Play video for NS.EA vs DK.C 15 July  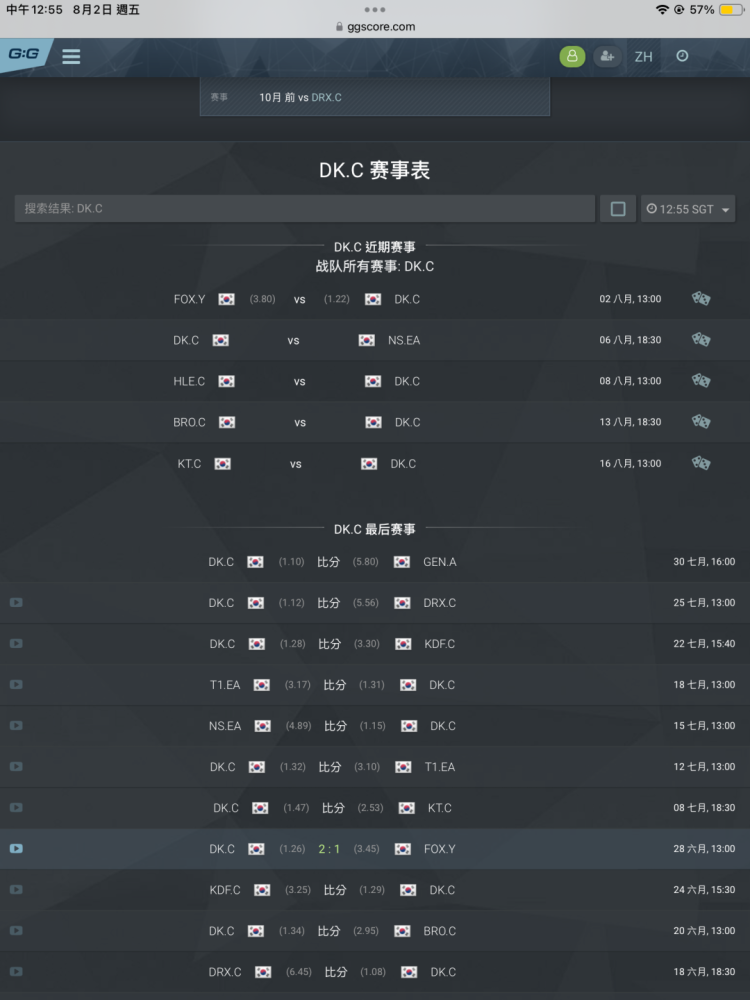pyautogui.click(x=17, y=726)
